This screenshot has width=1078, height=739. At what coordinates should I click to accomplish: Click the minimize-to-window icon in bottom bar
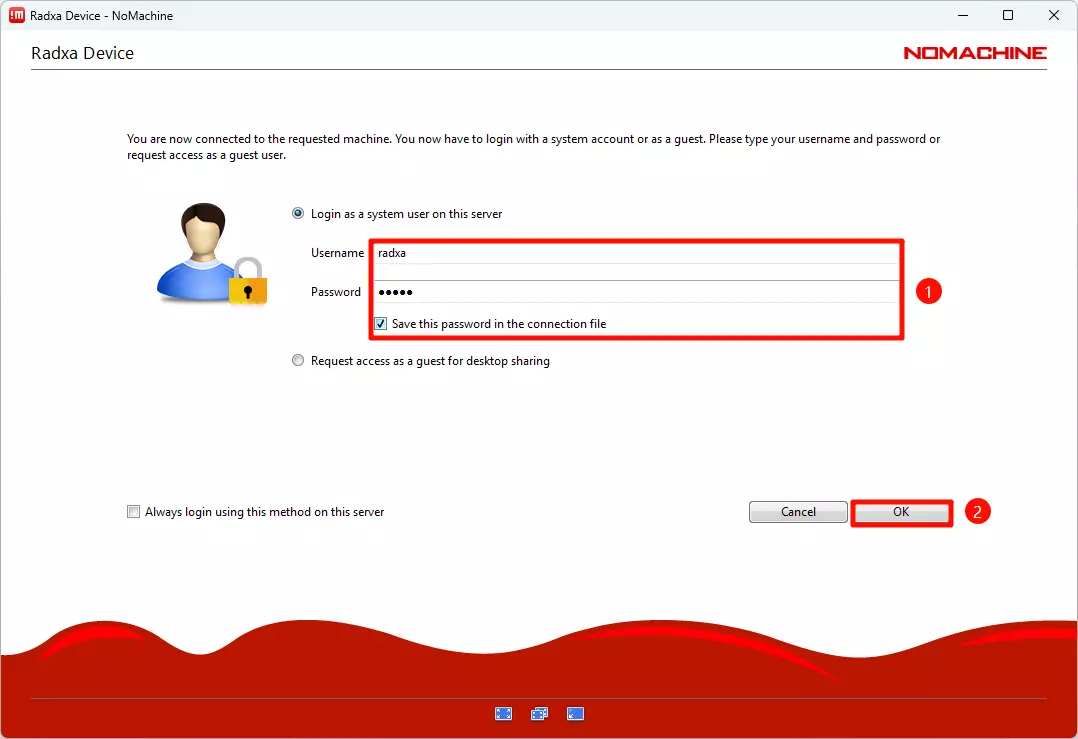pos(575,713)
